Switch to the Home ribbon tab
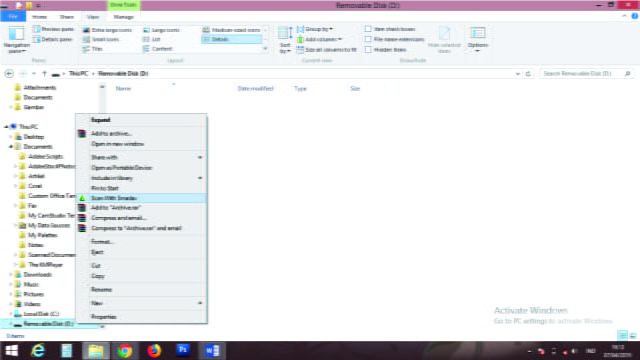Screen dimensions: 640x360 pyautogui.click(x=40, y=17)
